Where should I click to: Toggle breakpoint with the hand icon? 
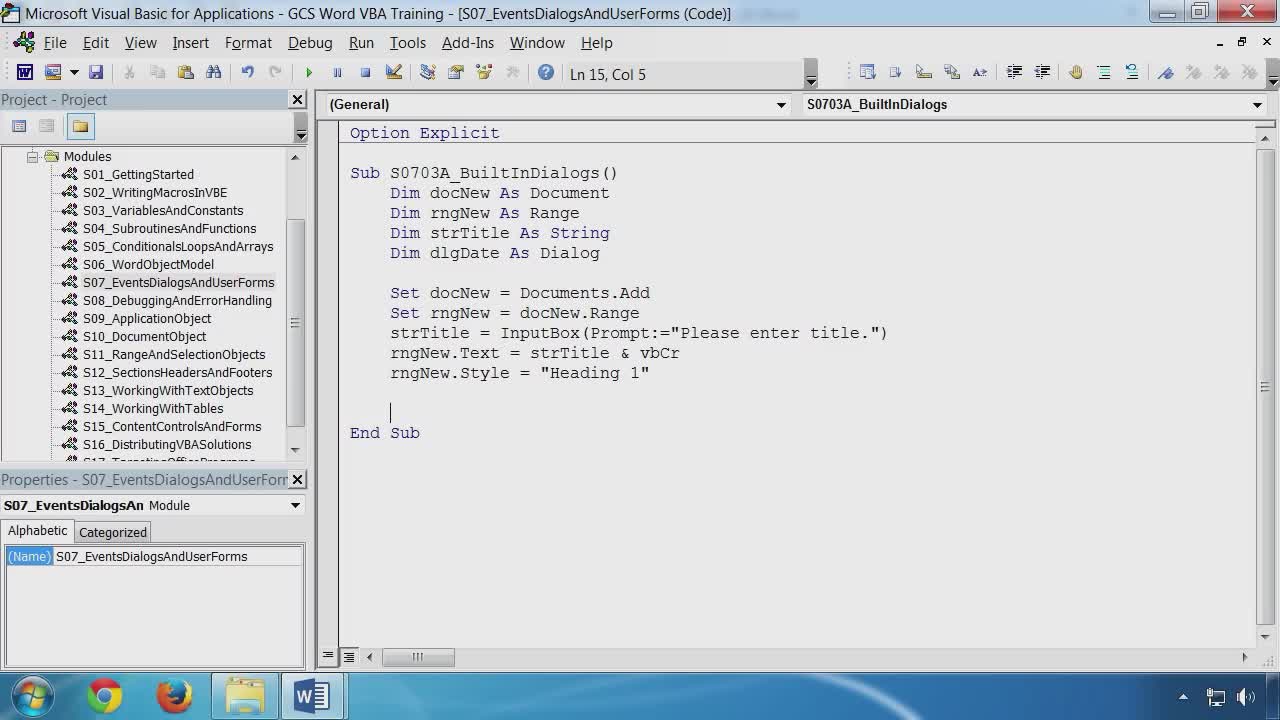coord(1076,72)
